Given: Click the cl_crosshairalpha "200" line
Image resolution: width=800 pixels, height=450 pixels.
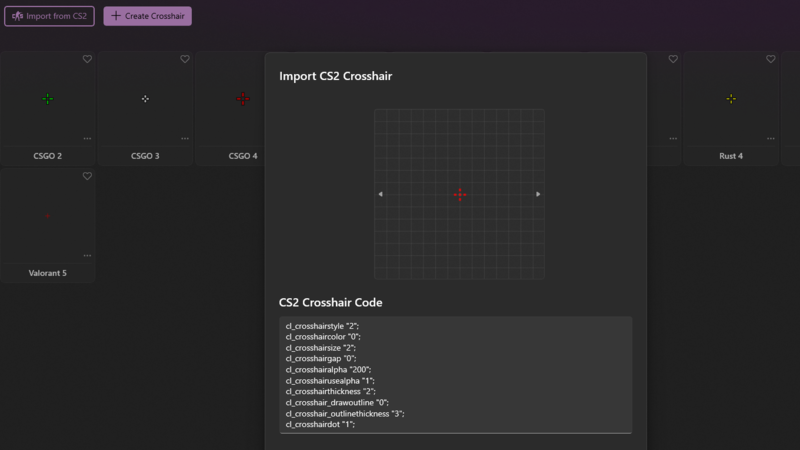Looking at the screenshot, I should click(328, 370).
